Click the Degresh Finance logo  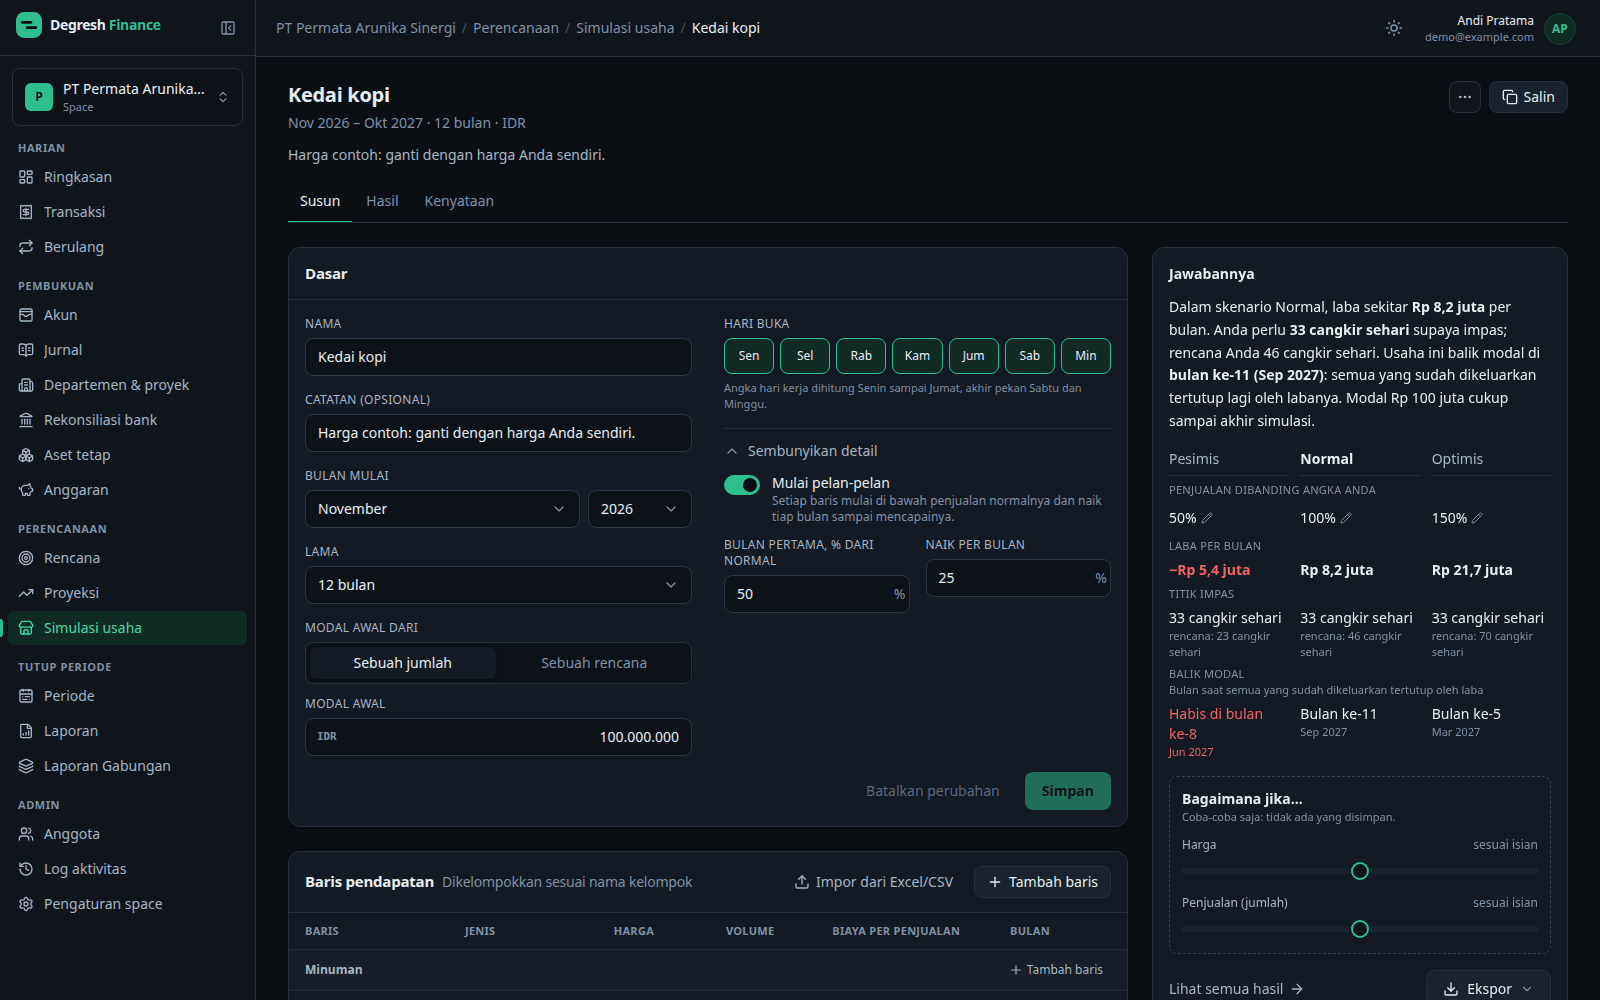[x=89, y=25]
